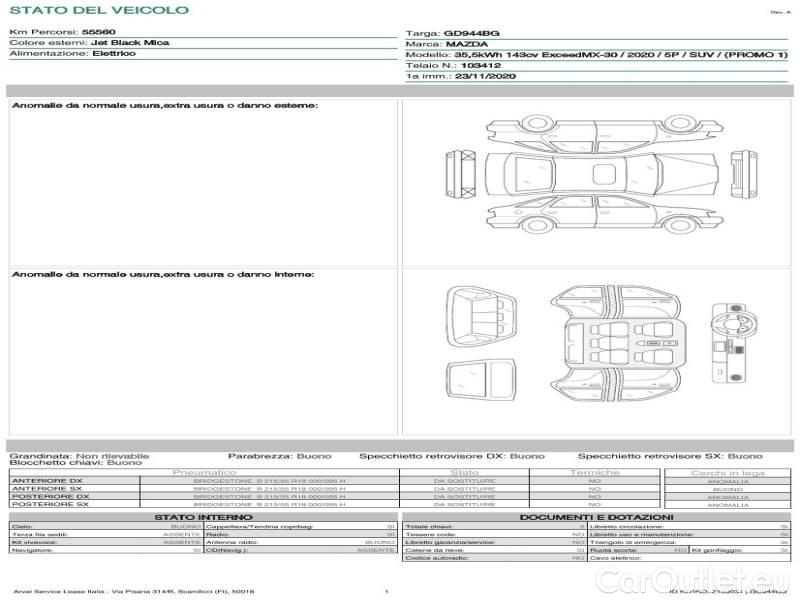Click the Grandinata: Non rilevabile text
This screenshot has height=600, width=800.
click(80, 455)
